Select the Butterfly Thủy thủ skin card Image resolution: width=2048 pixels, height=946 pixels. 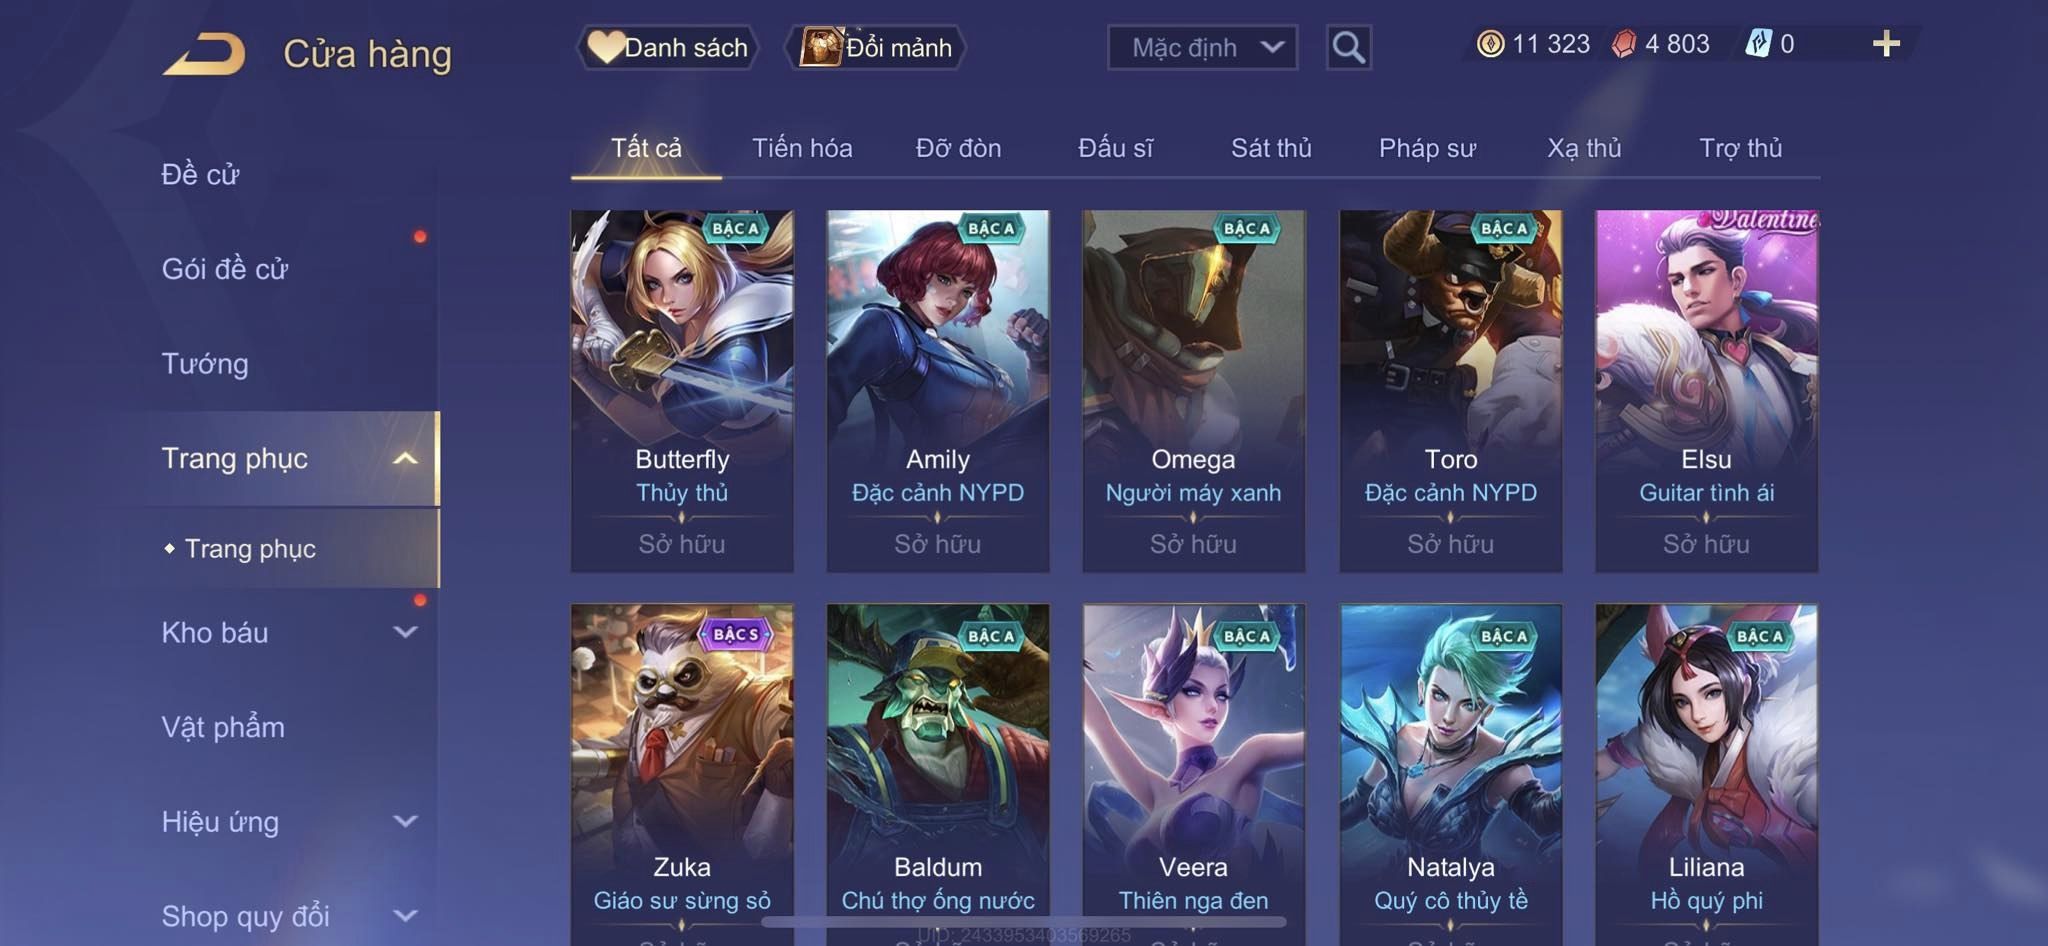682,391
